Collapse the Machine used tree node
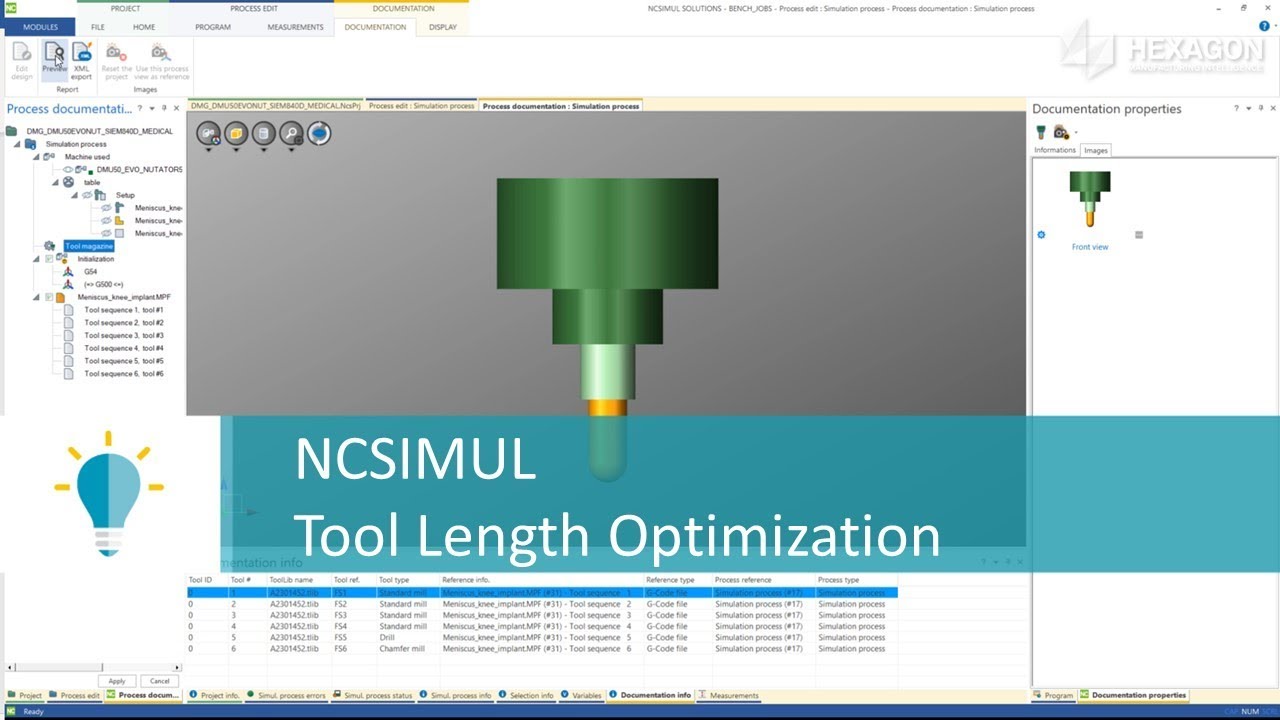 click(x=37, y=157)
